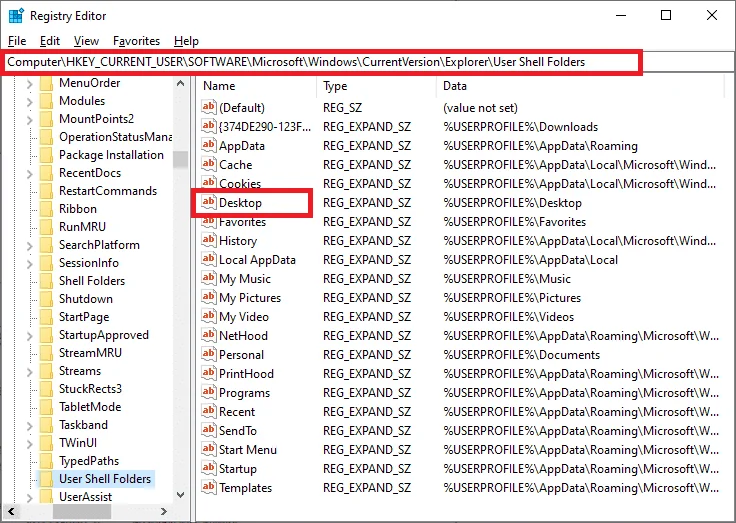Open the Help menu
The width and height of the screenshot is (736, 523).
coord(186,41)
